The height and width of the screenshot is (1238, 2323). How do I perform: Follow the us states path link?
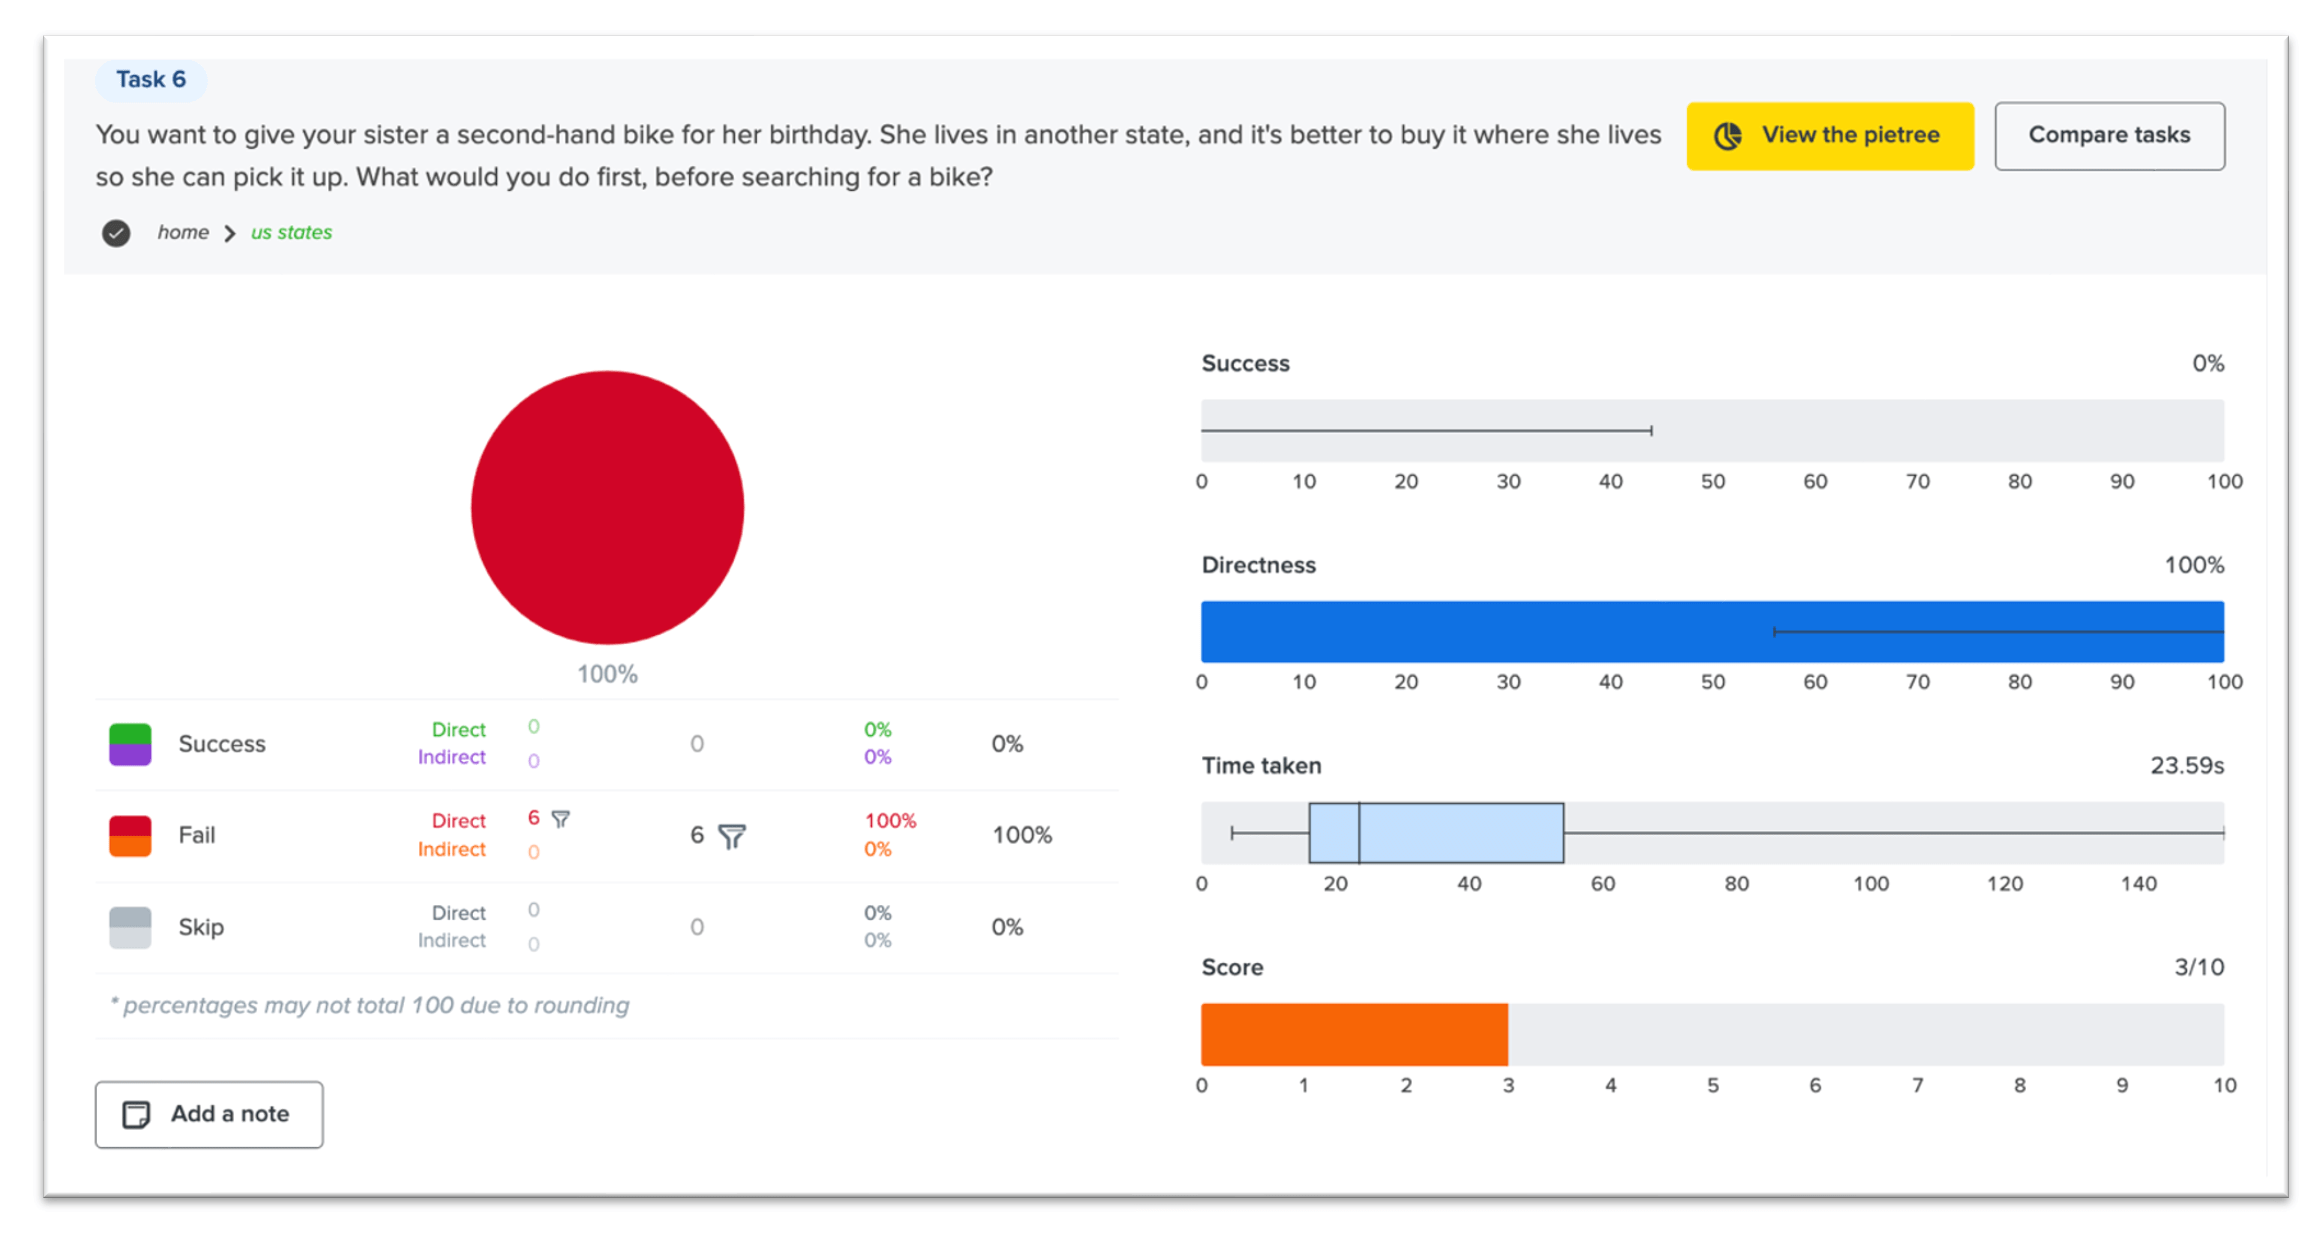click(291, 233)
